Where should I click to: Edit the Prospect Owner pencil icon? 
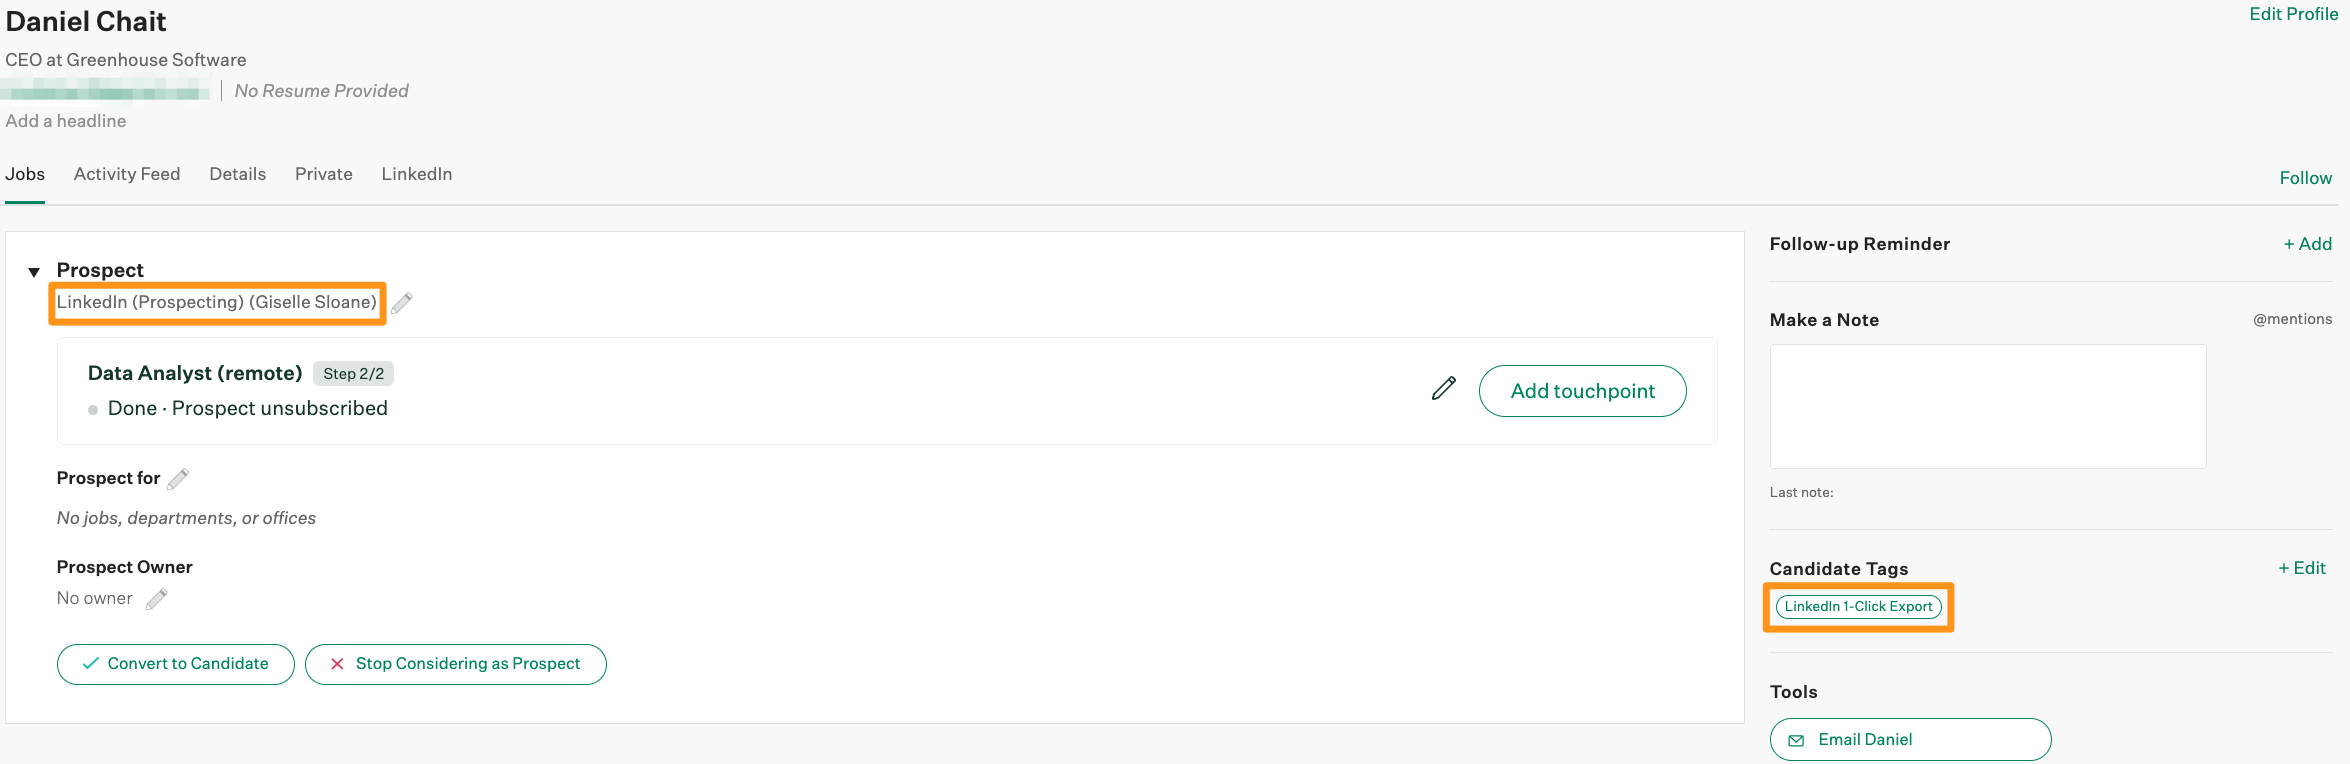[x=157, y=599]
